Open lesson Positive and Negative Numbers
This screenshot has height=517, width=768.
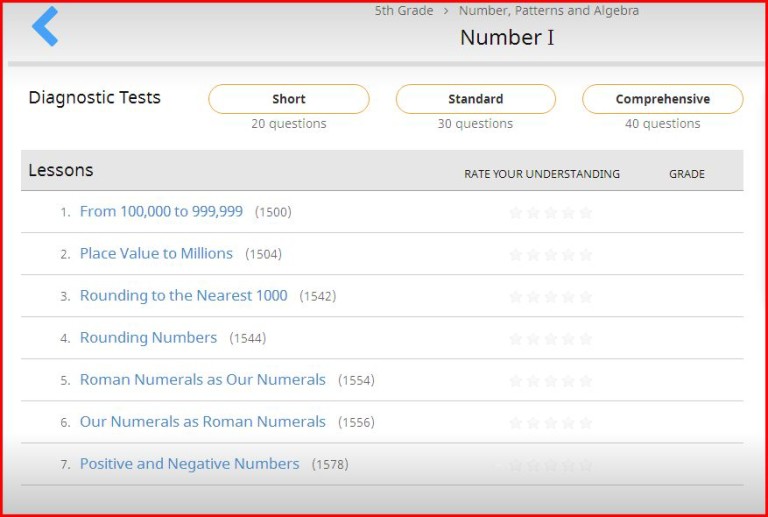point(190,464)
